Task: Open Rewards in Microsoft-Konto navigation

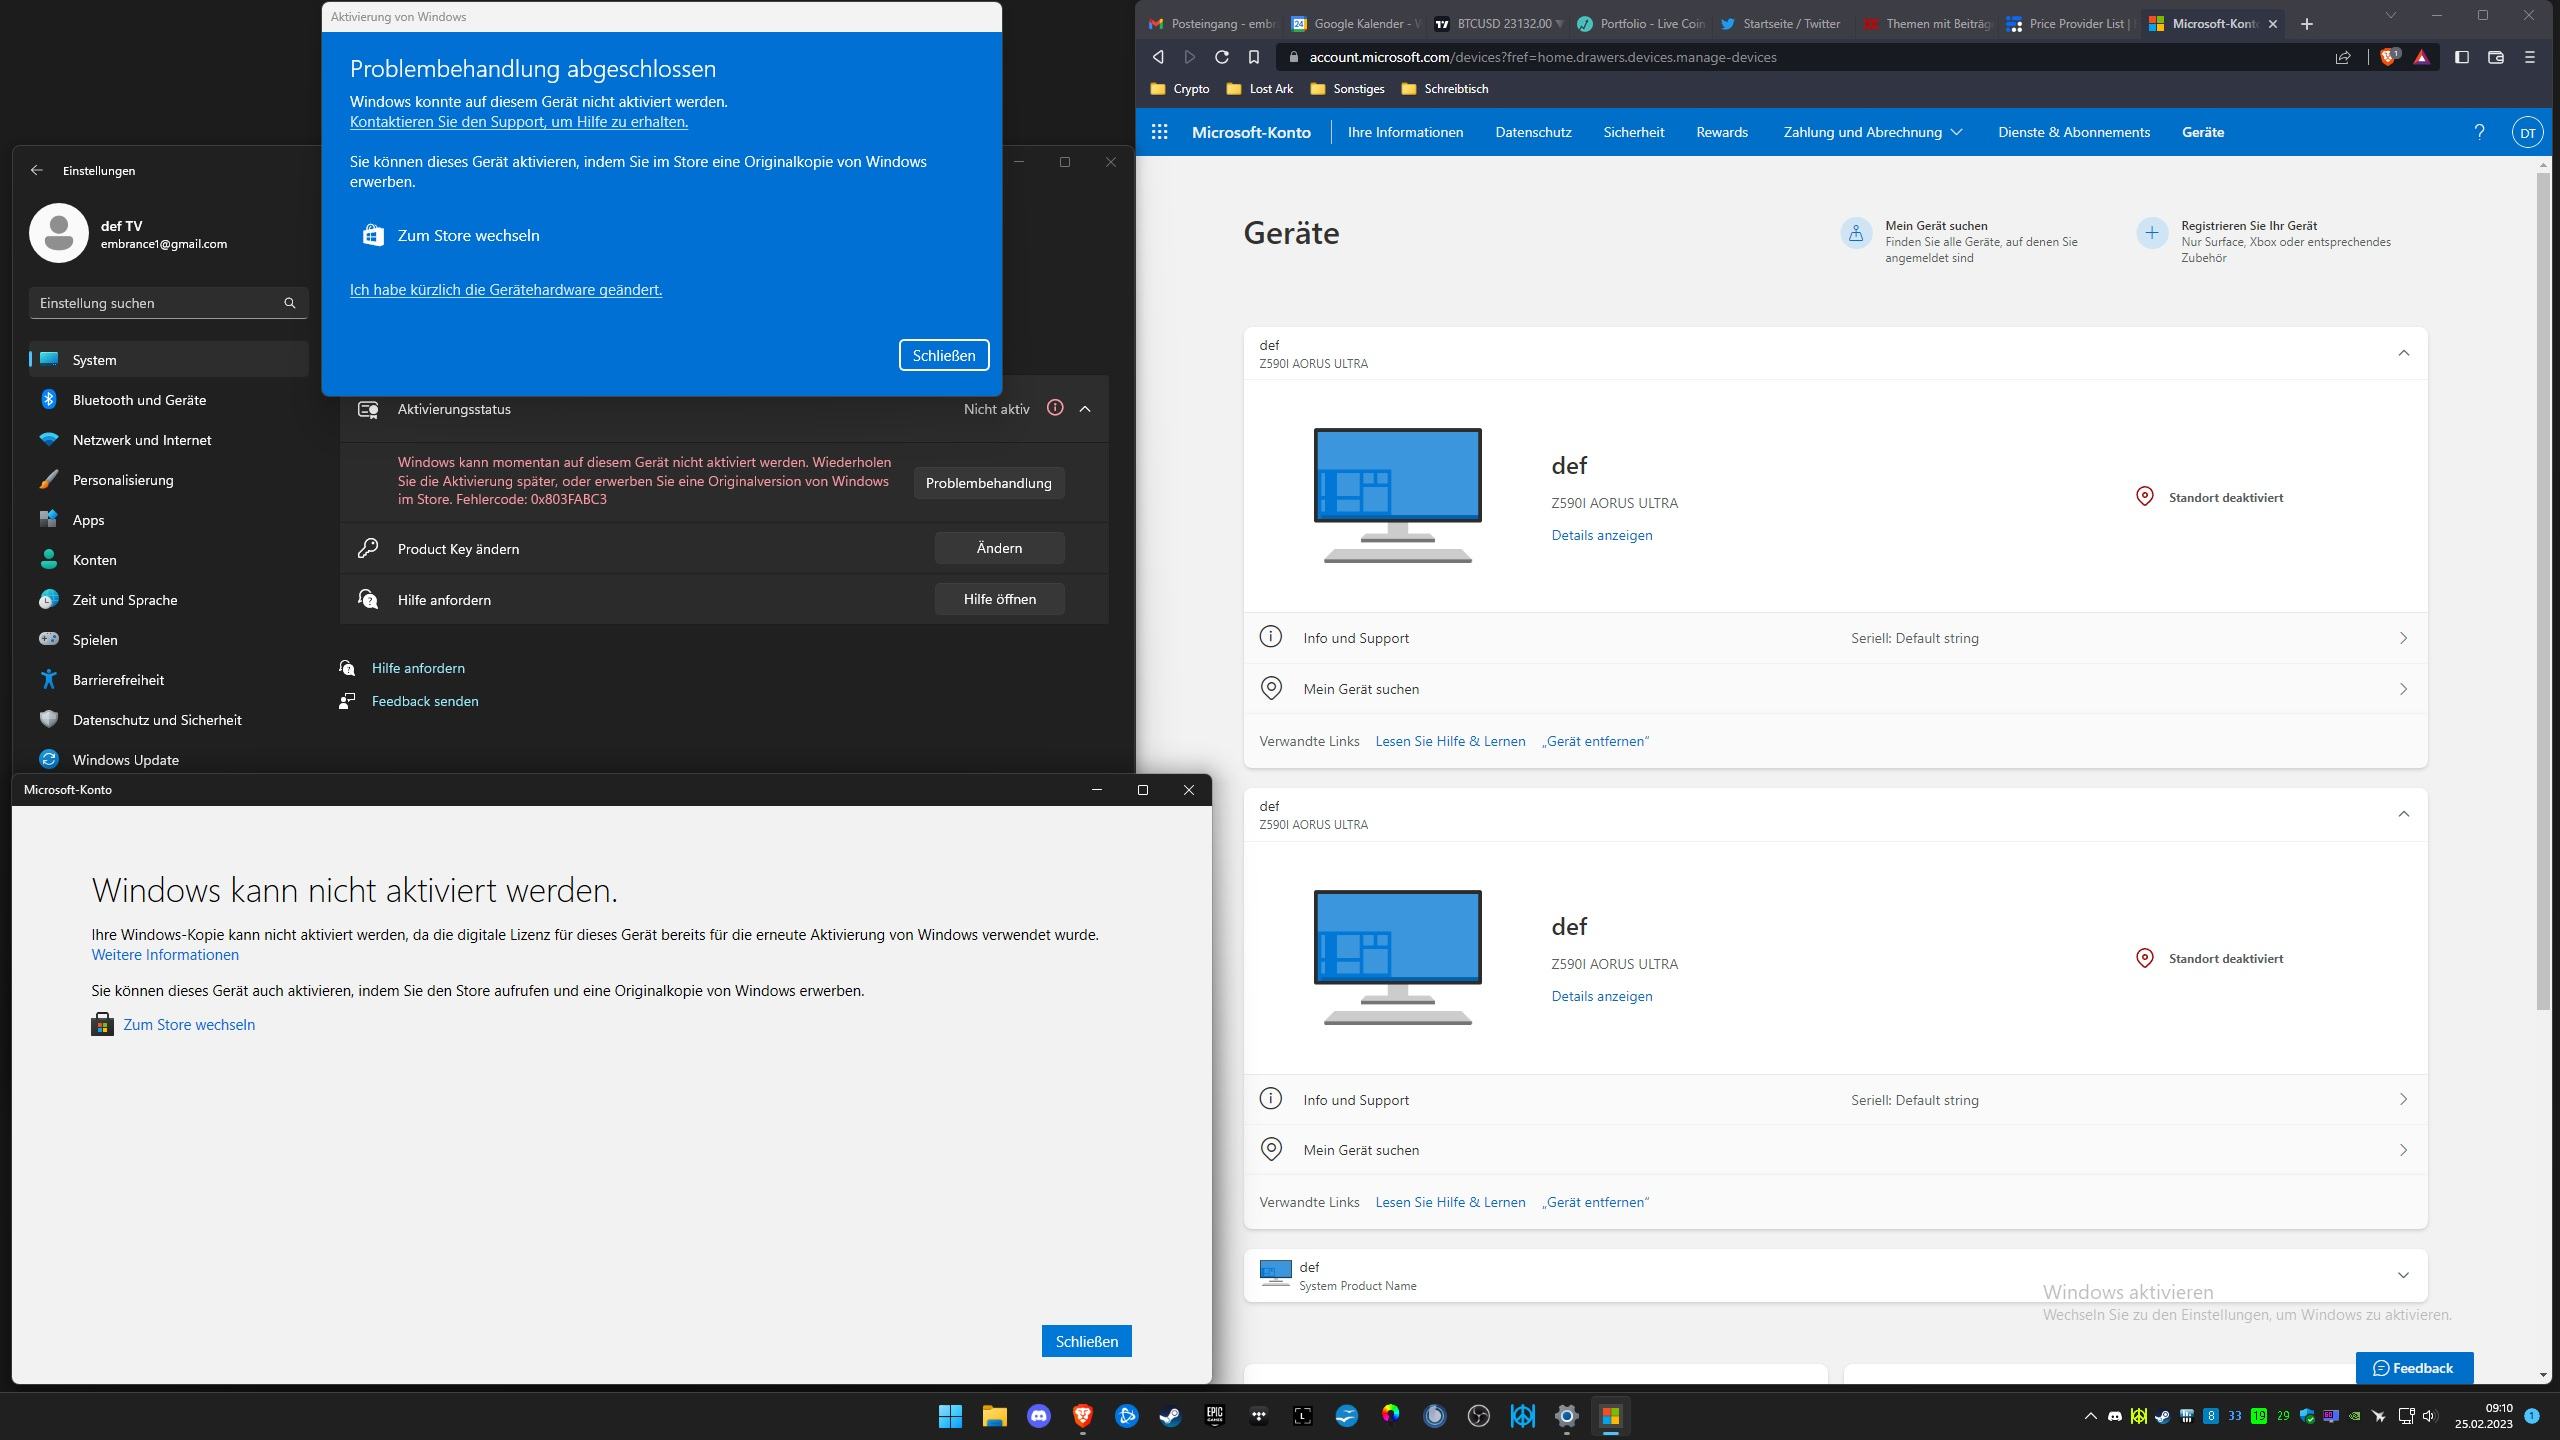Action: (x=1721, y=132)
